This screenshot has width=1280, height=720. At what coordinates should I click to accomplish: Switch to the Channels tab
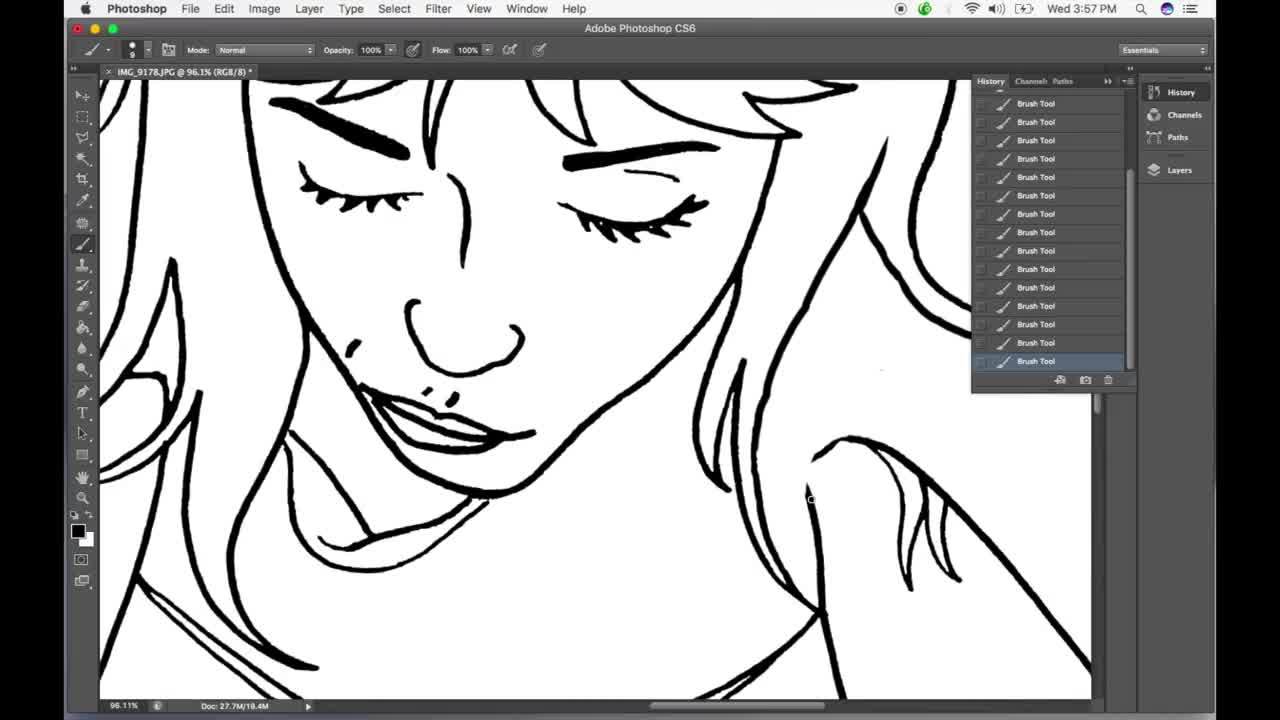point(1029,82)
